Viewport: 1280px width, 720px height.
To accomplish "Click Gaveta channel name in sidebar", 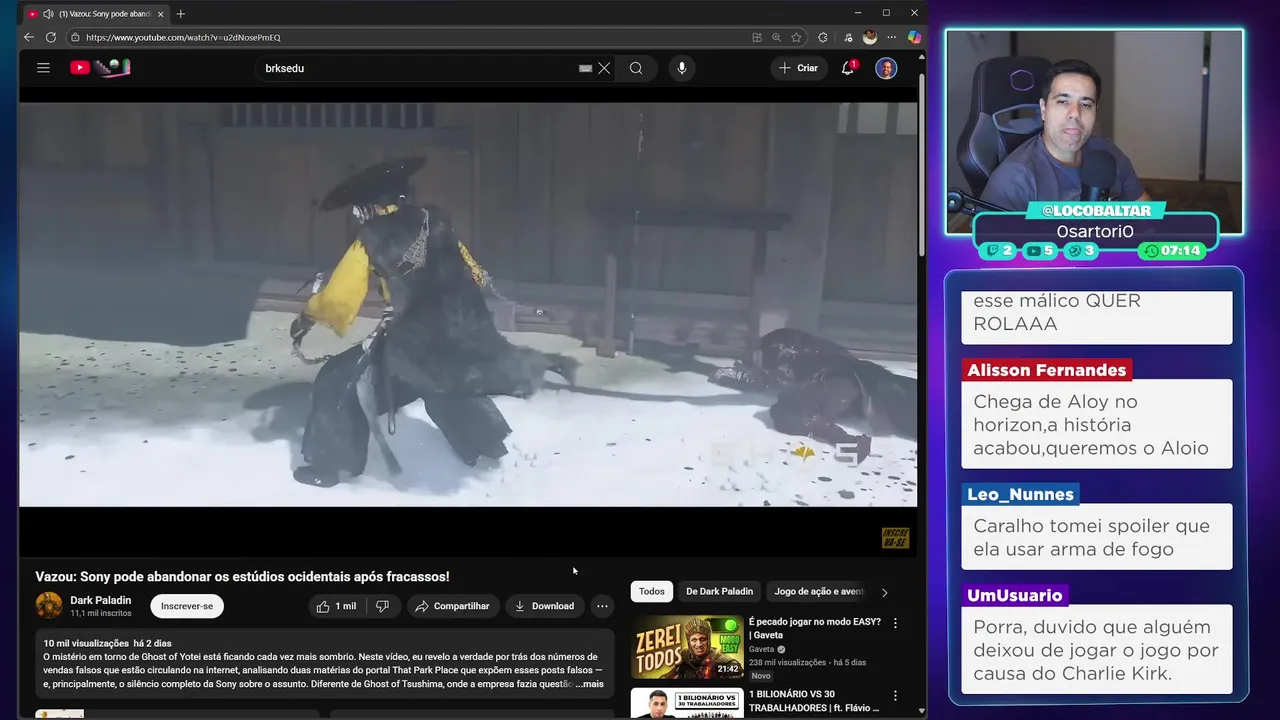I will pyautogui.click(x=762, y=649).
